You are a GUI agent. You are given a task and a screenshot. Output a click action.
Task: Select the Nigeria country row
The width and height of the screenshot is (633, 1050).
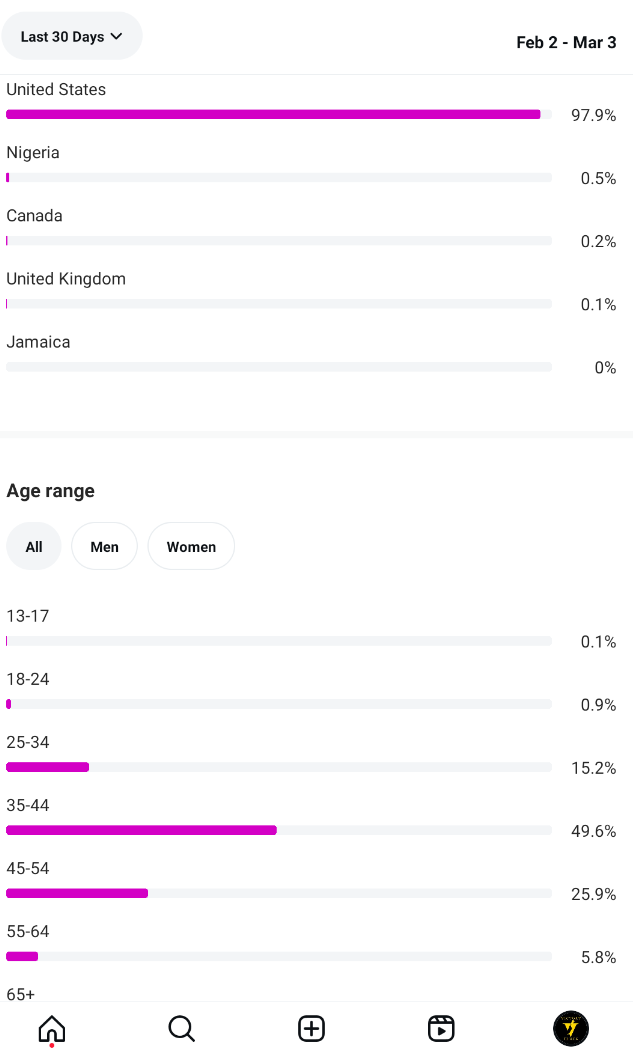tap(311, 165)
